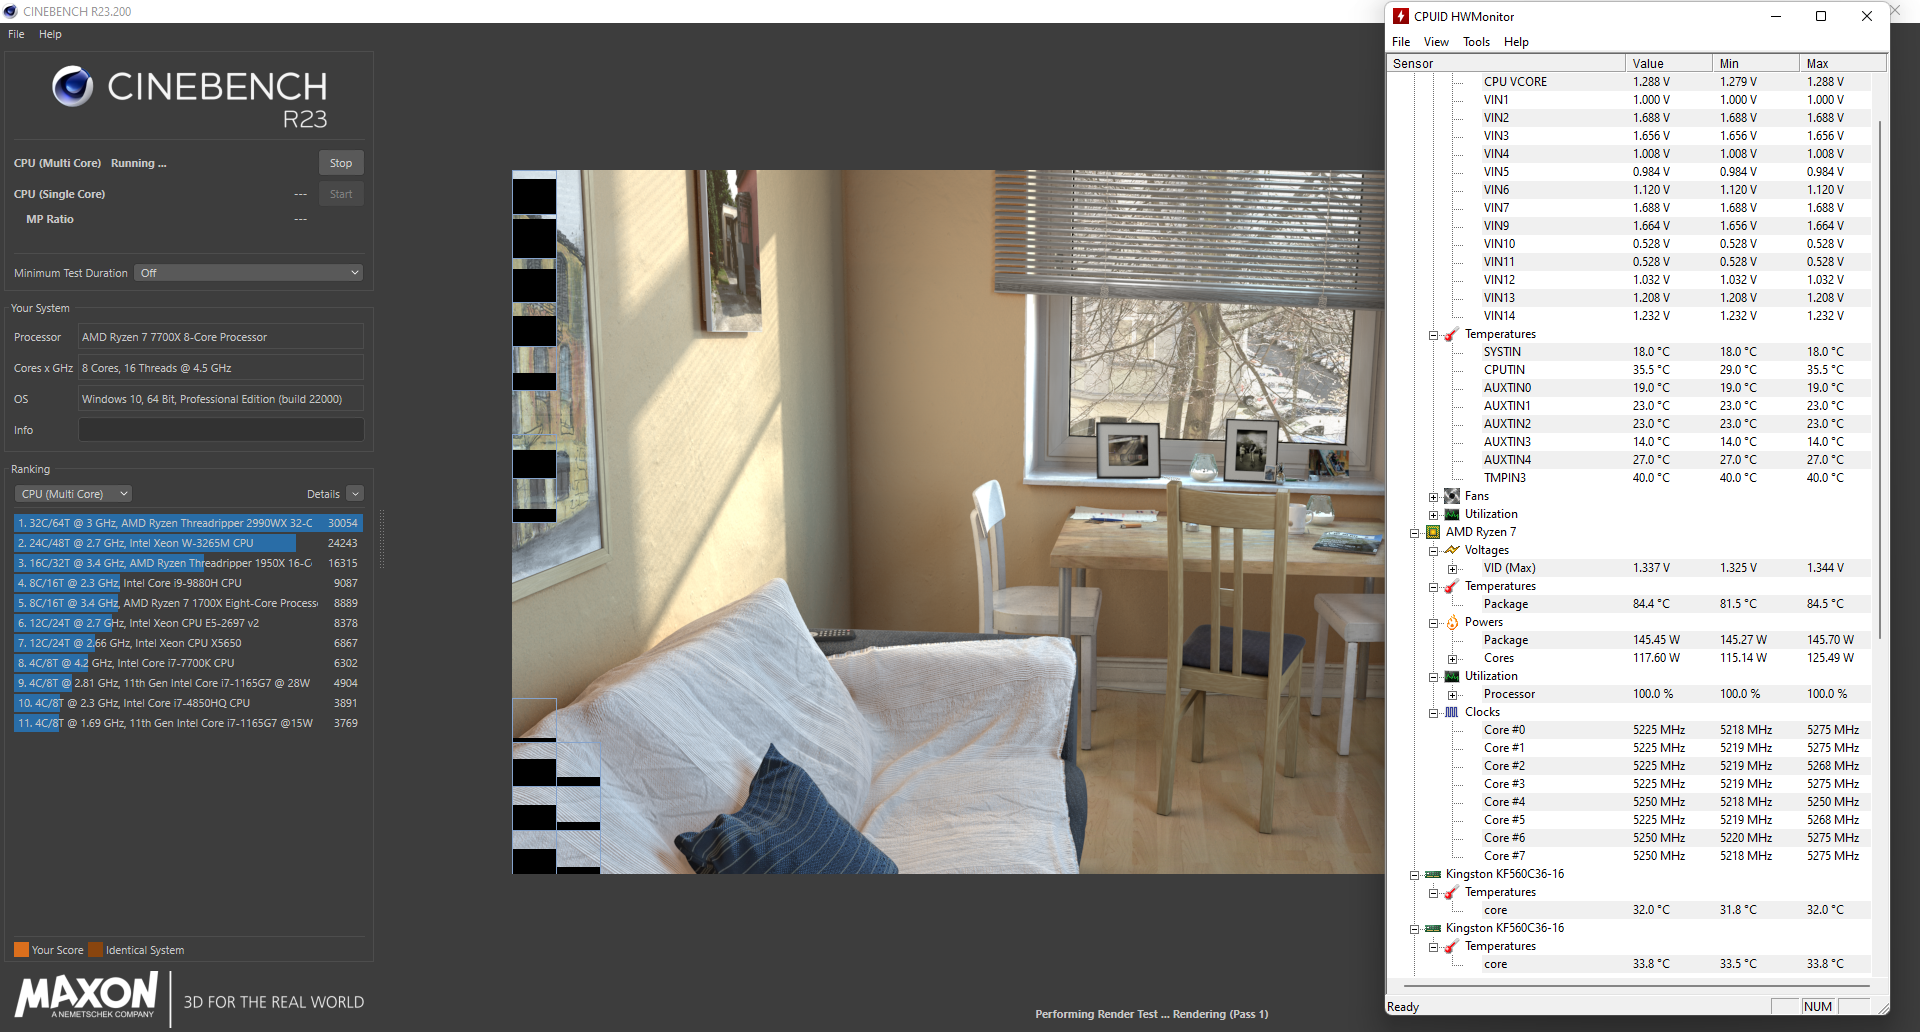Collapse the Clocks node

(1433, 713)
